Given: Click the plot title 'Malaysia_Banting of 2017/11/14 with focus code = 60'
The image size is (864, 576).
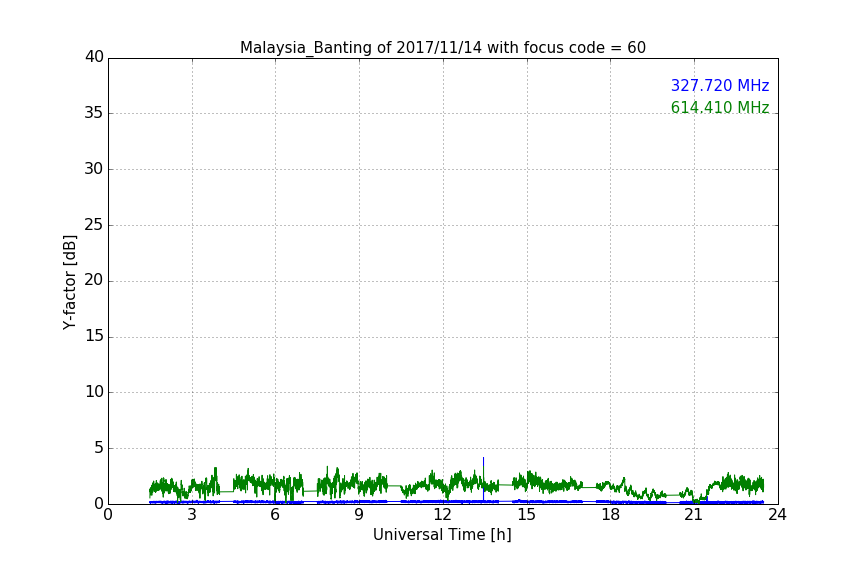Looking at the screenshot, I should [x=442, y=48].
